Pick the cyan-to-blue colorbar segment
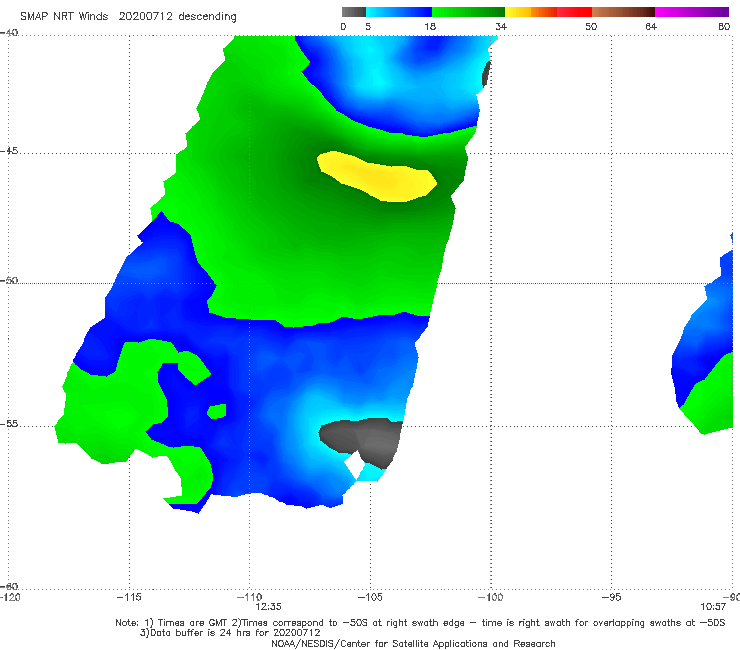Viewport: 740px width, 650px height. (x=399, y=12)
